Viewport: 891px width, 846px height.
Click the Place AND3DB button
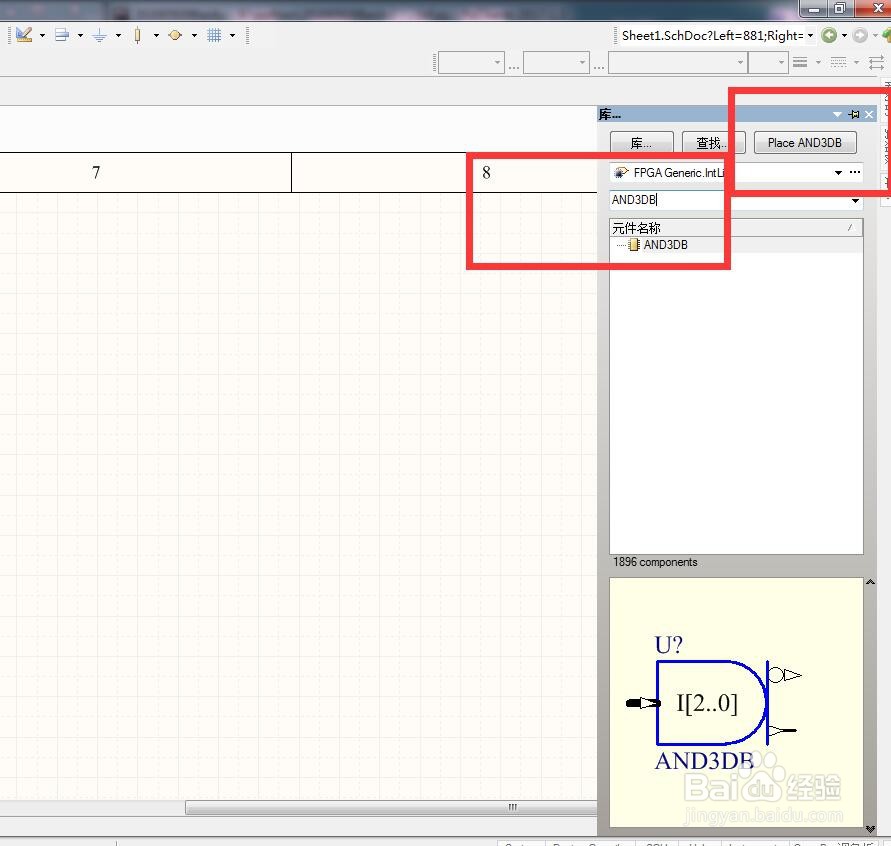(805, 143)
